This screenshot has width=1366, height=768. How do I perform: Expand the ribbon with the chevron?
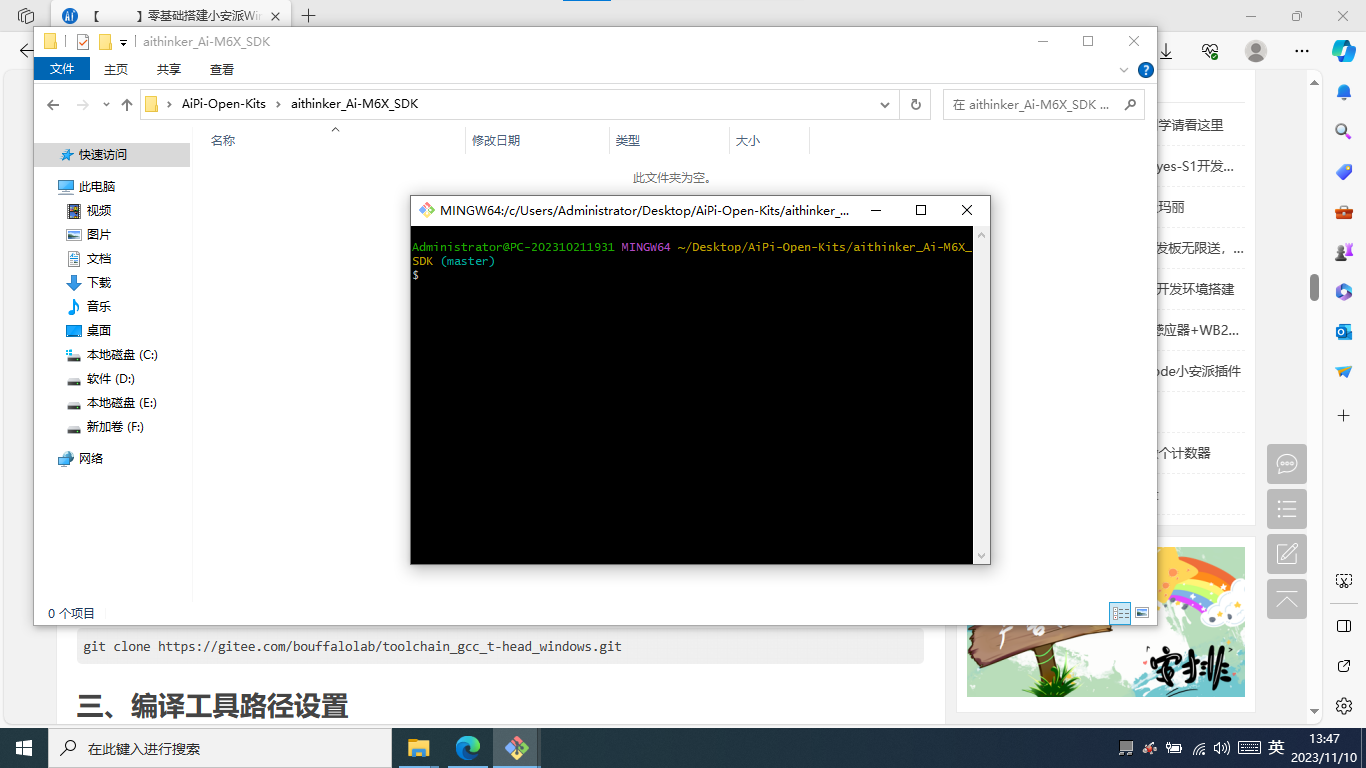pyautogui.click(x=1123, y=70)
